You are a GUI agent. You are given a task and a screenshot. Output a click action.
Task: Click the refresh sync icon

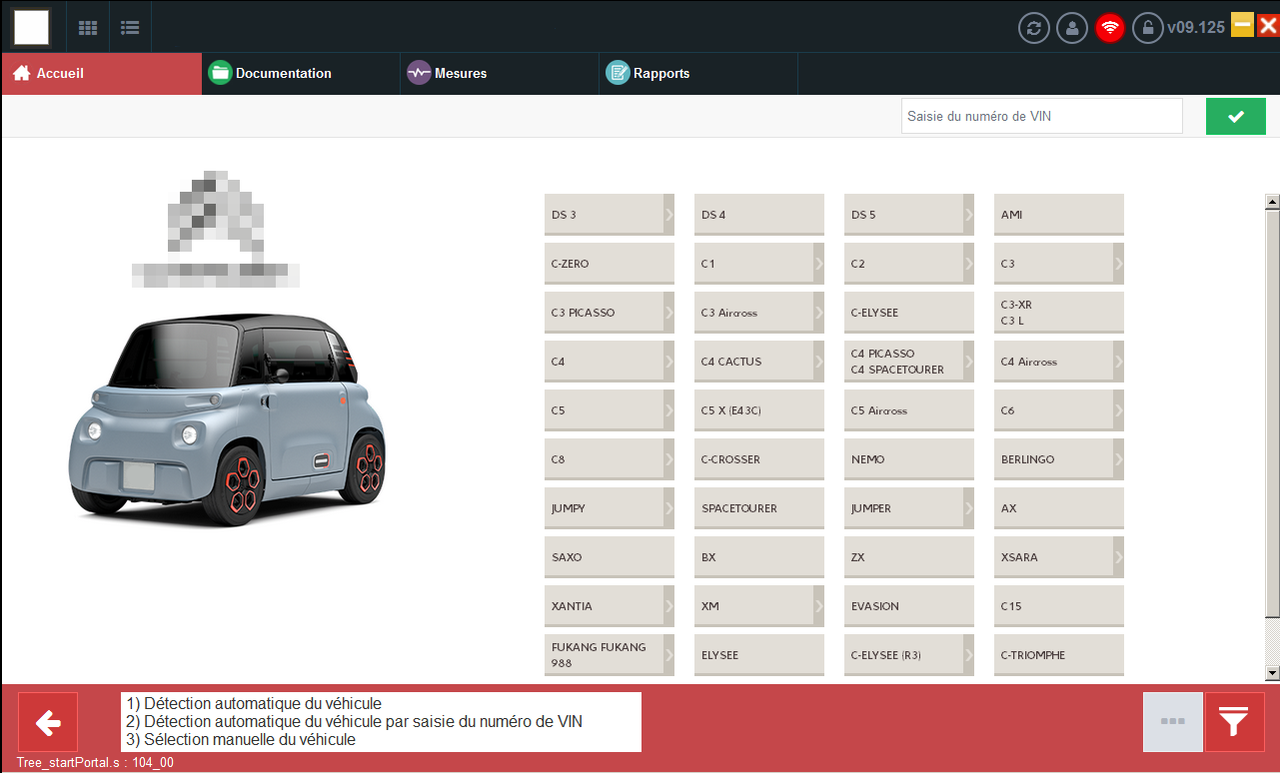1034,28
